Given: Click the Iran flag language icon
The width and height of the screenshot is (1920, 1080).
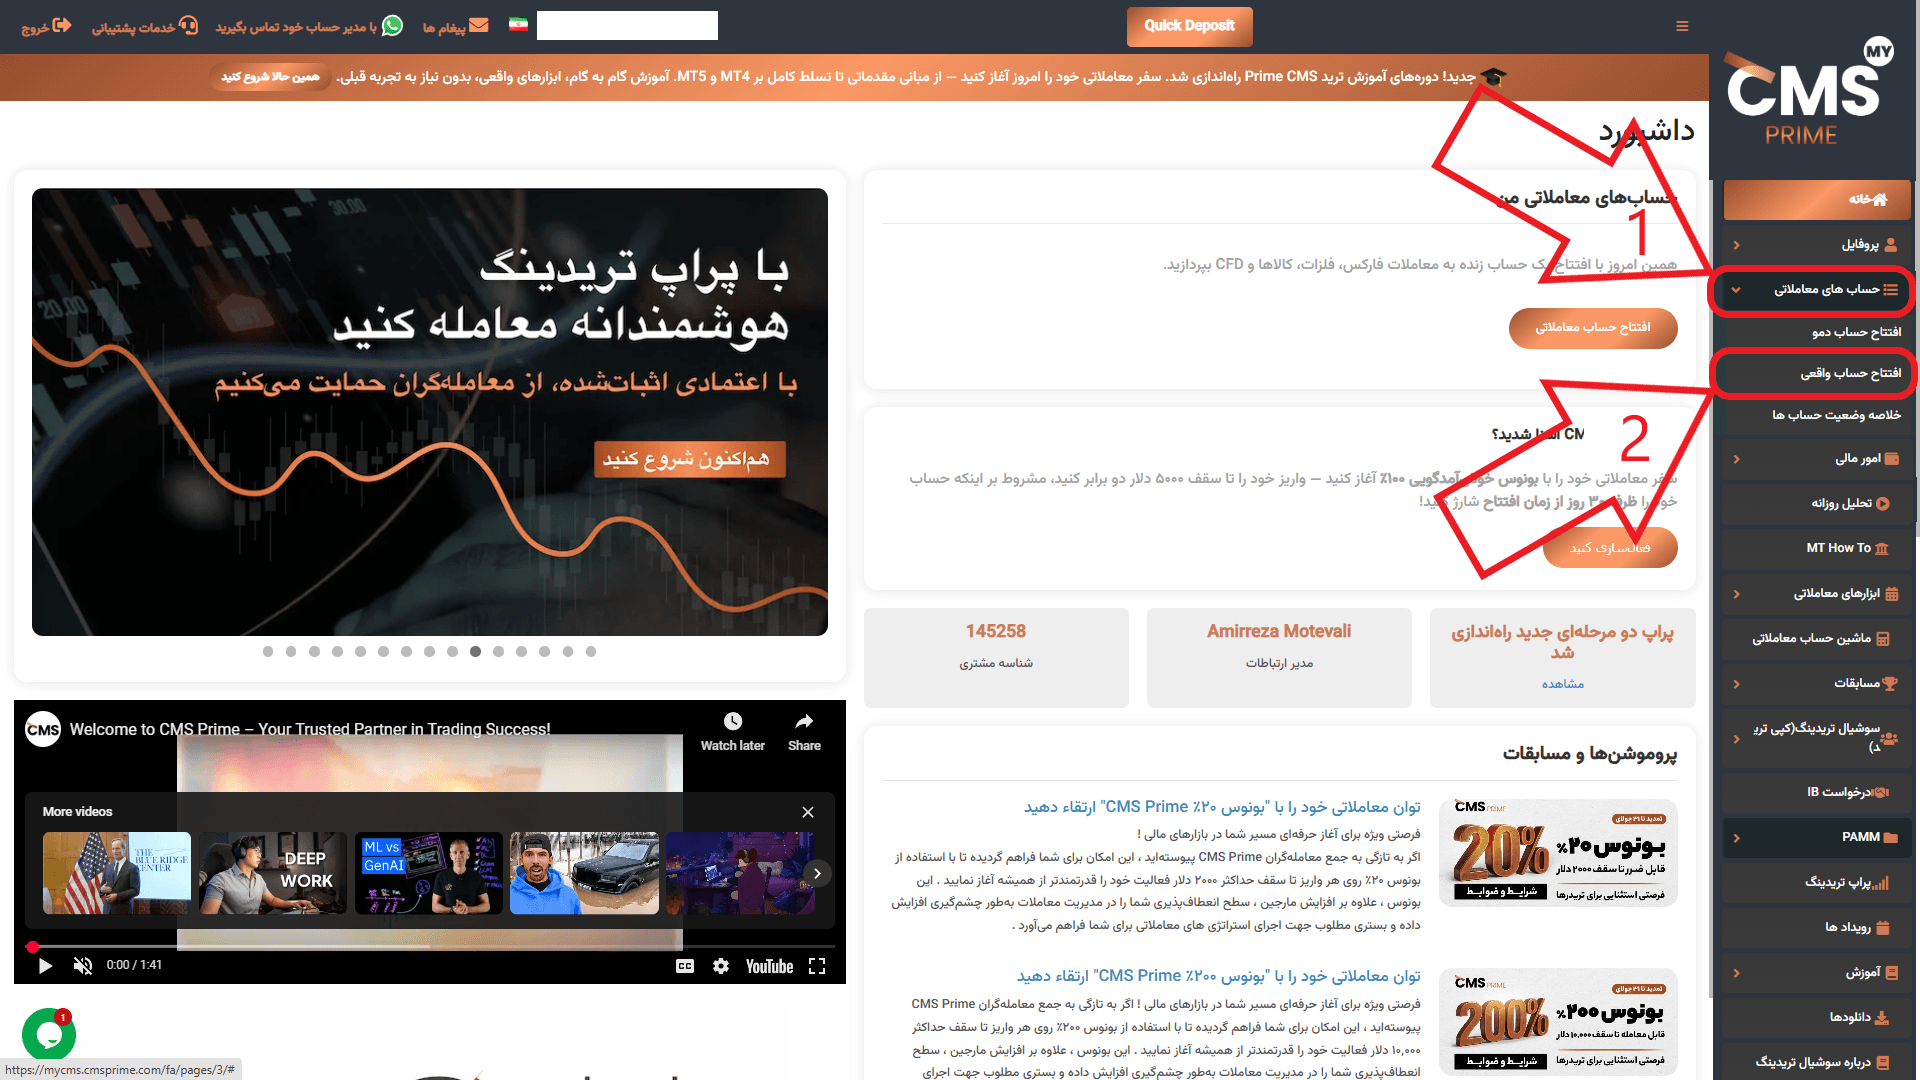Looking at the screenshot, I should [518, 25].
